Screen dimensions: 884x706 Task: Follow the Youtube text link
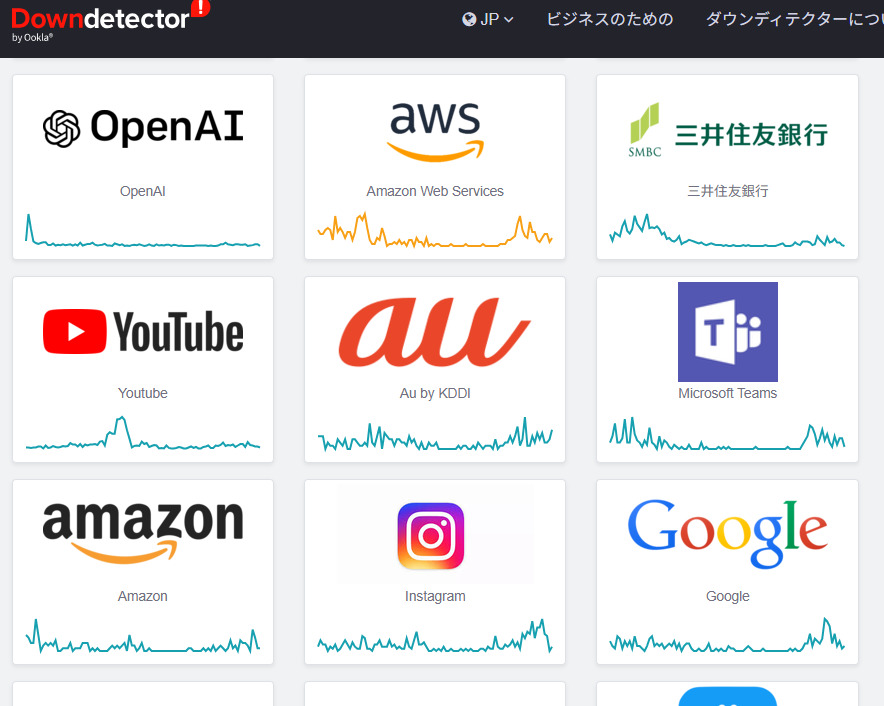143,393
